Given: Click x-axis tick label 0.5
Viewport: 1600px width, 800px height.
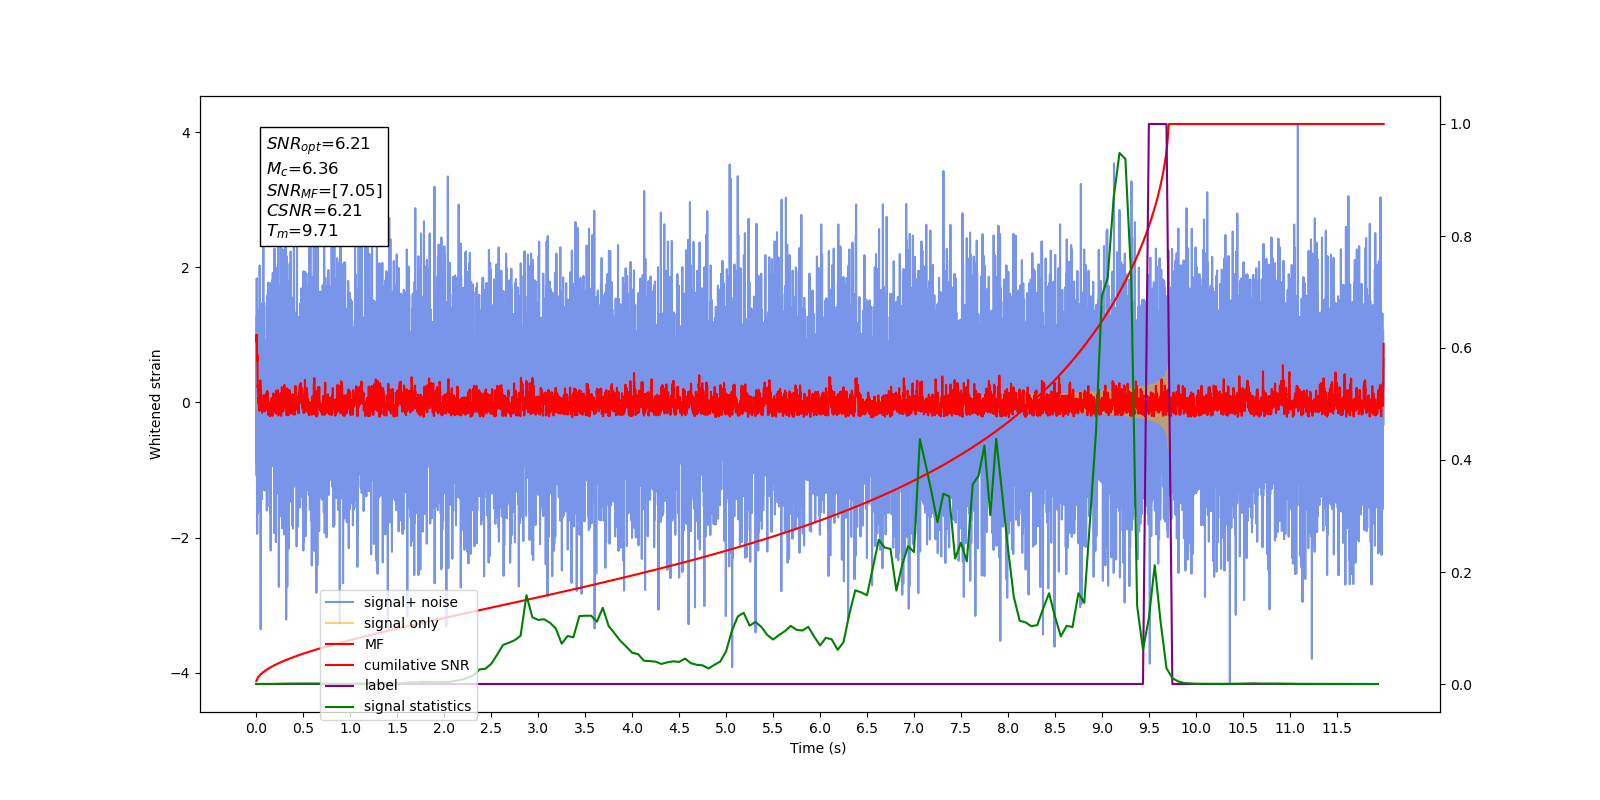Looking at the screenshot, I should [303, 728].
